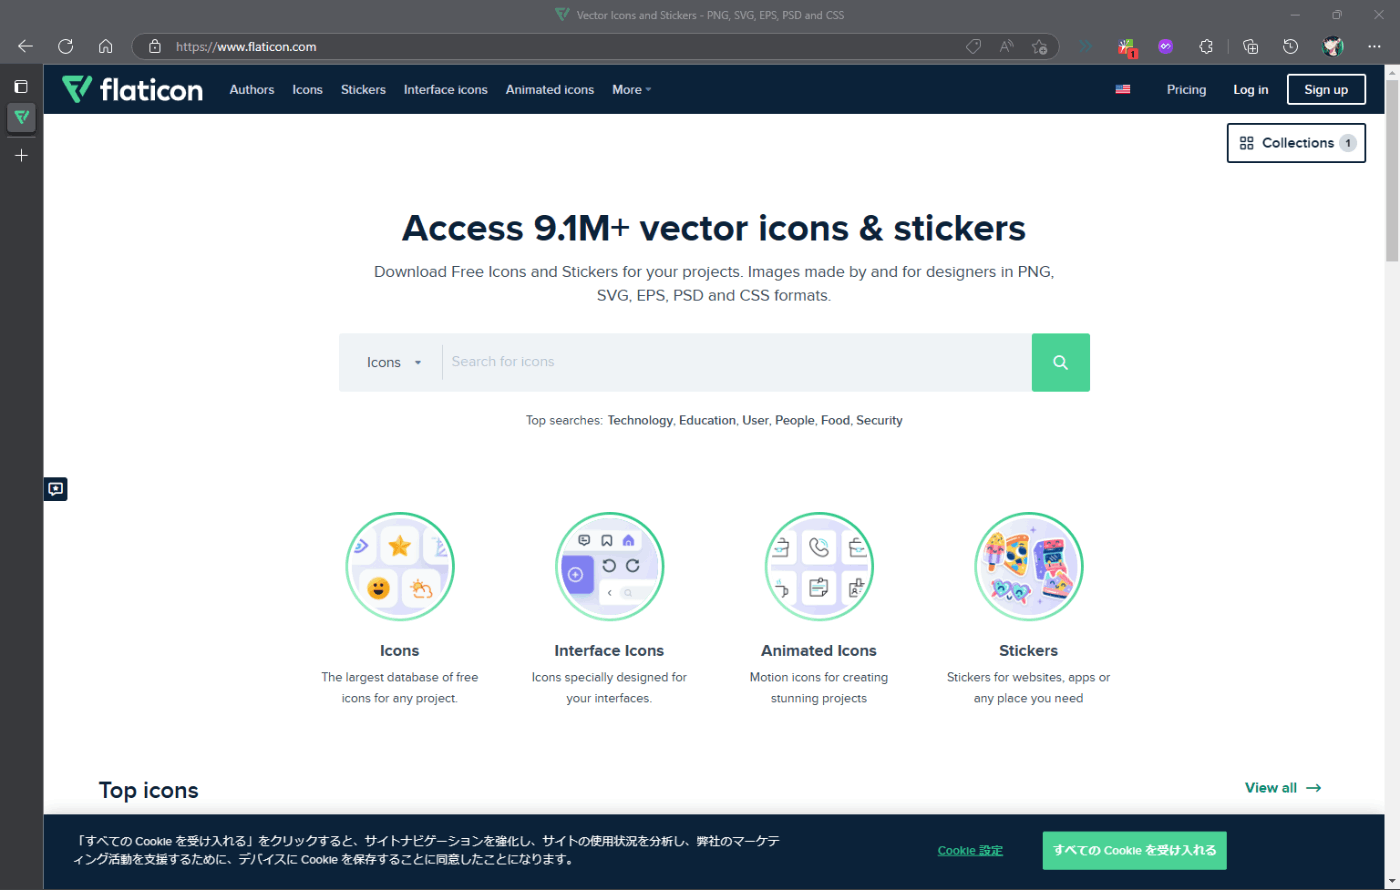Open browser History clock icon
This screenshot has height=890, width=1400.
(1291, 46)
